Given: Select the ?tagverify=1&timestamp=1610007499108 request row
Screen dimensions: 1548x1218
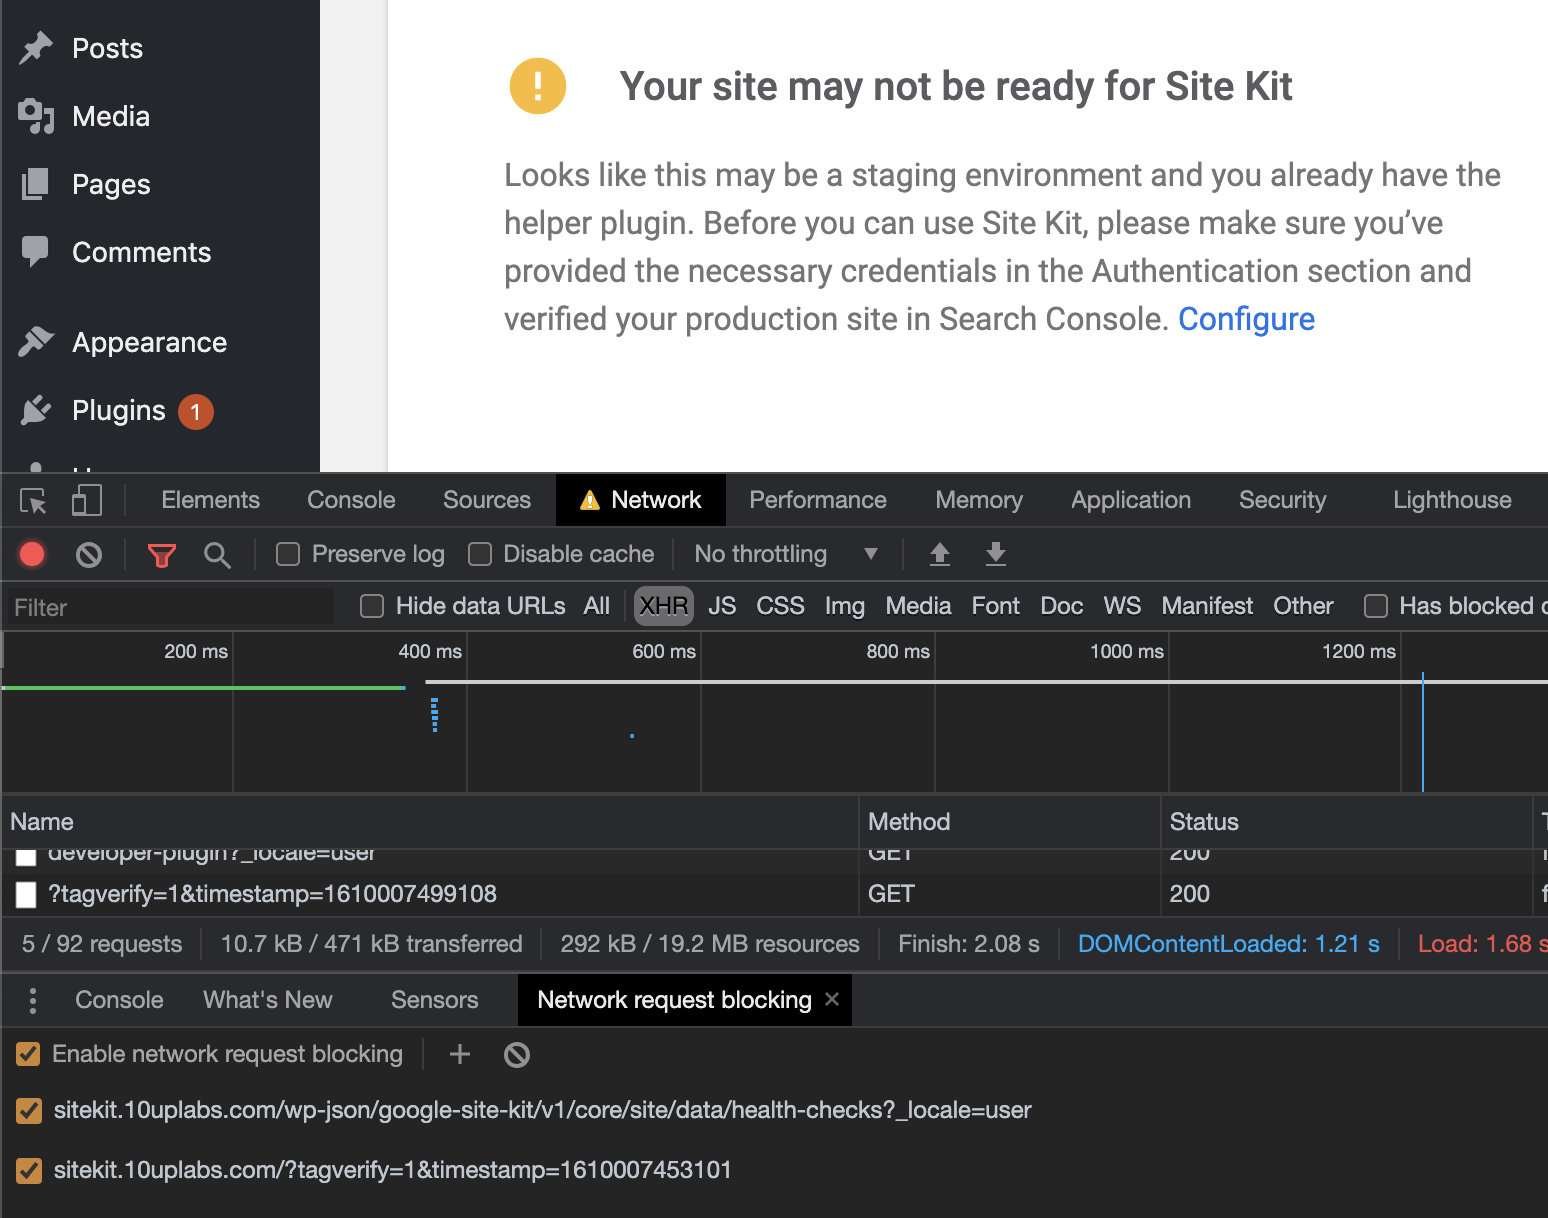Looking at the screenshot, I should click(x=774, y=894).
